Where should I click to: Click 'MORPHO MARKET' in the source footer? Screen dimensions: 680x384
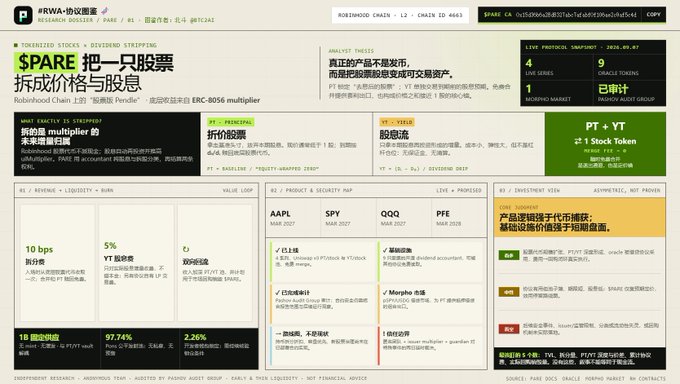(605, 378)
